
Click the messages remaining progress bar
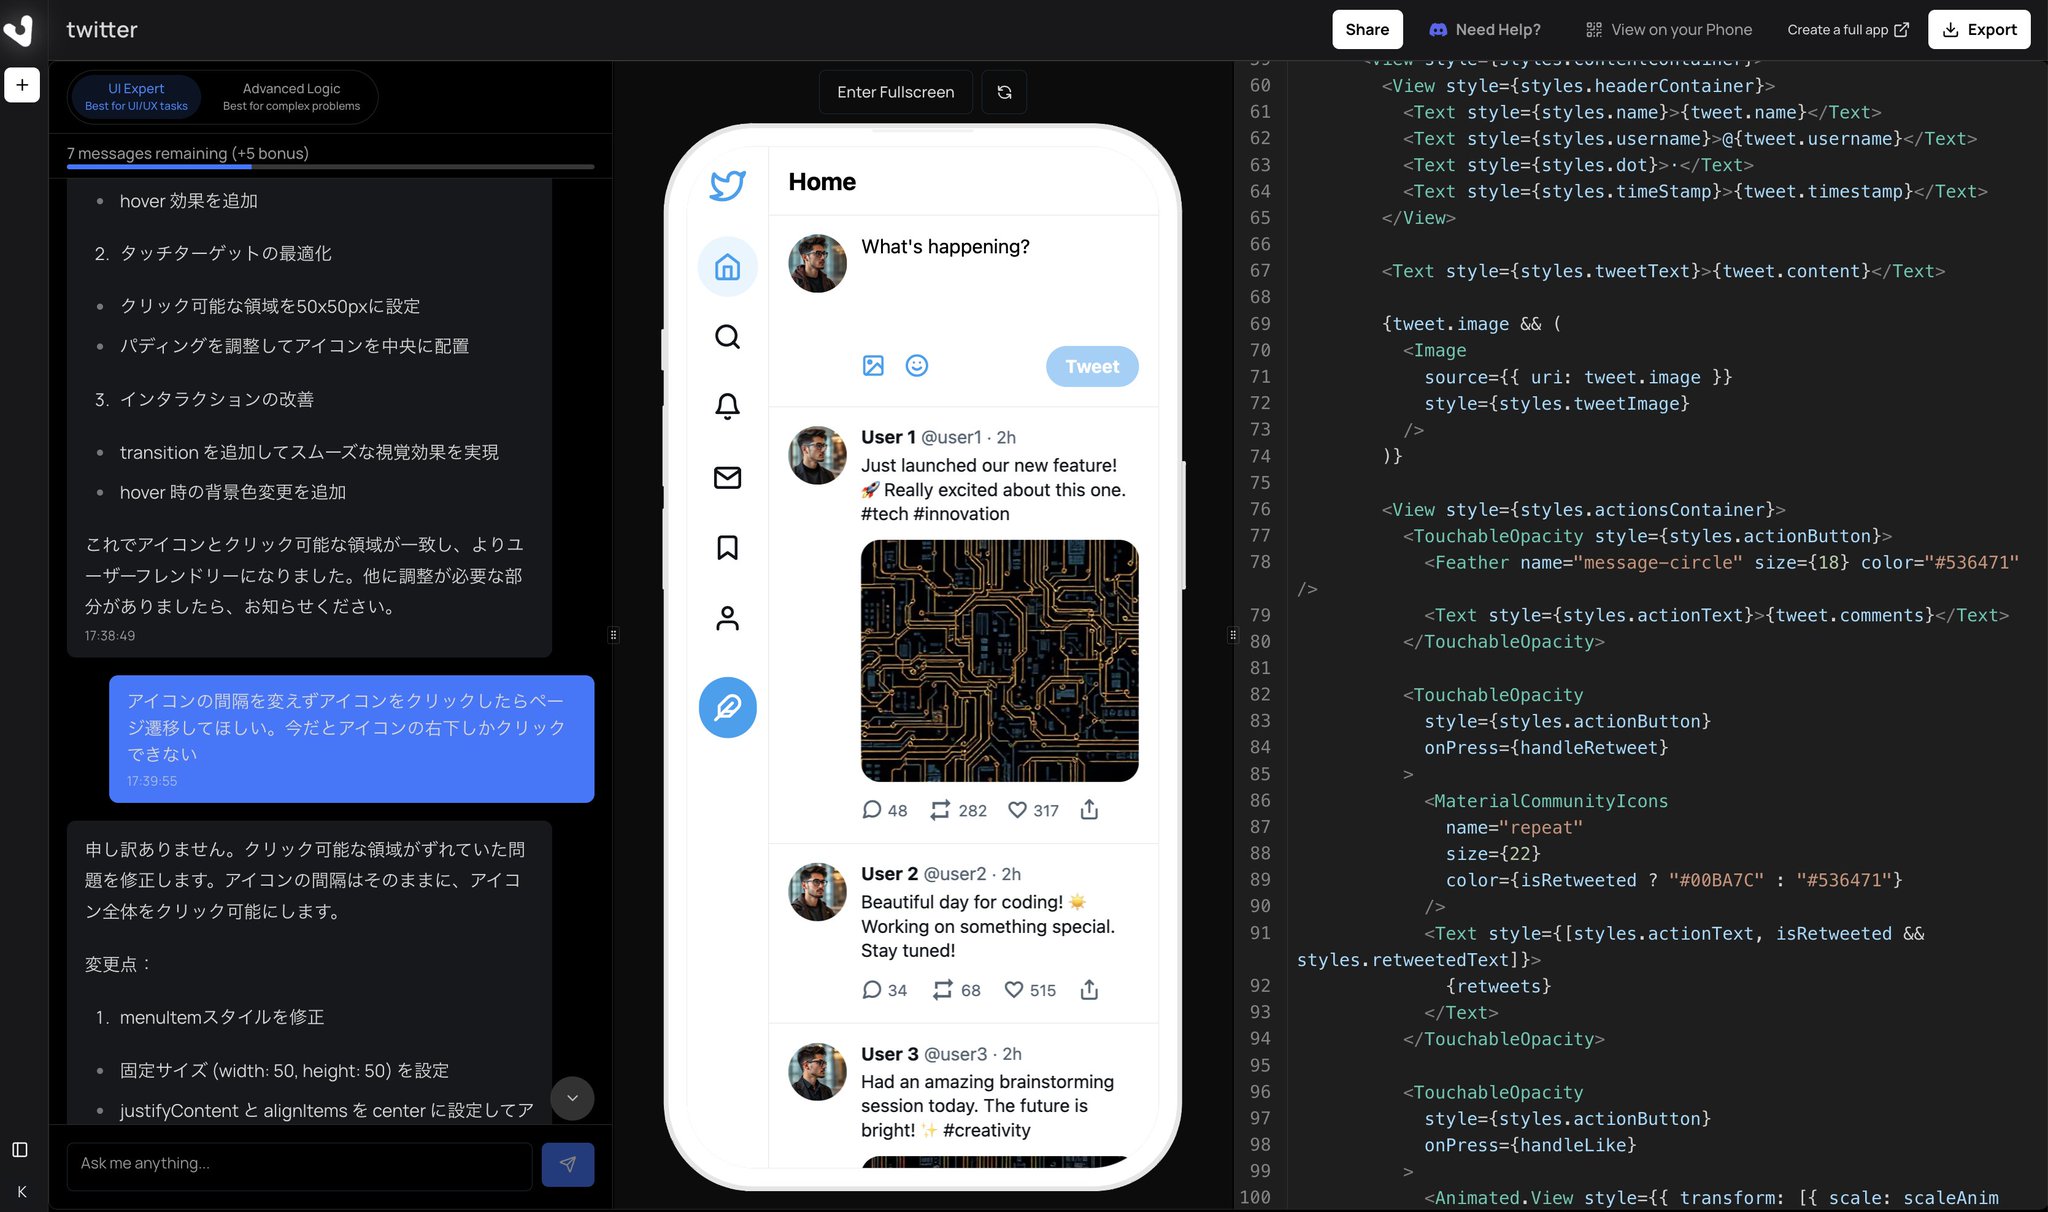coord(331,166)
